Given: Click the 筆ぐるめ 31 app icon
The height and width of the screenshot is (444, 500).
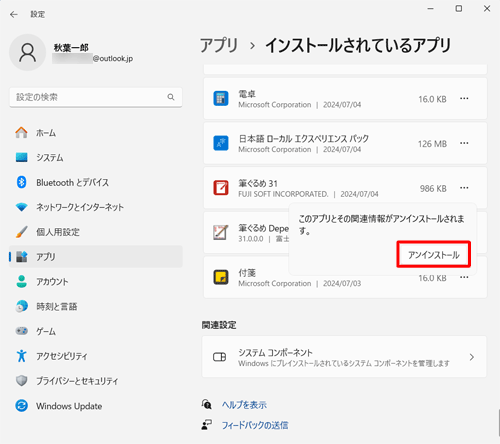Looking at the screenshot, I should tap(221, 188).
